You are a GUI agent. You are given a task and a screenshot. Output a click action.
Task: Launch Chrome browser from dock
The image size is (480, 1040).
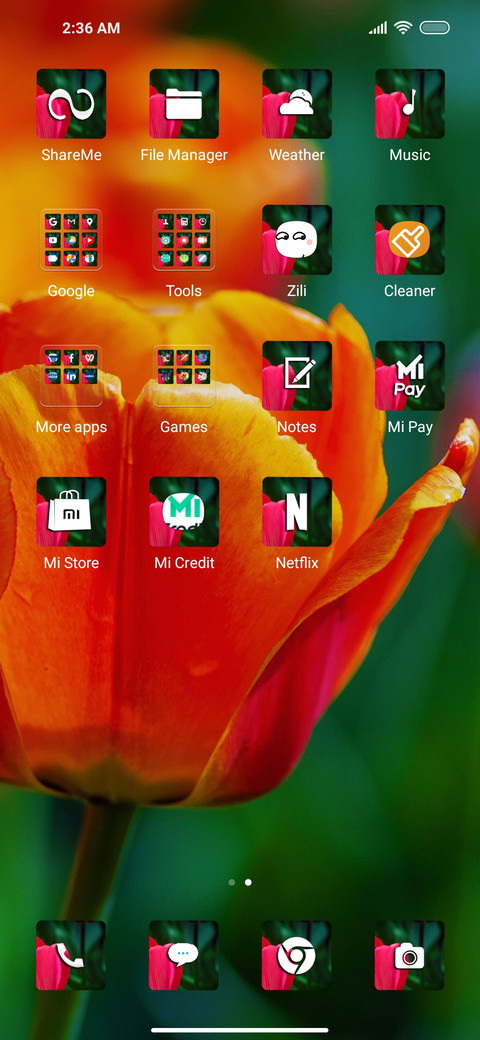coord(296,955)
